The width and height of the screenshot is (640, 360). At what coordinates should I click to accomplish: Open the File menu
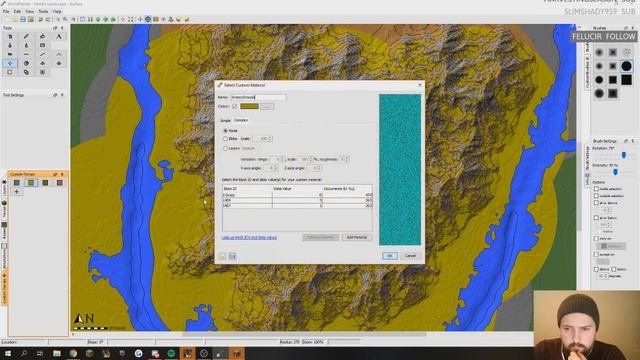(x=6, y=11)
